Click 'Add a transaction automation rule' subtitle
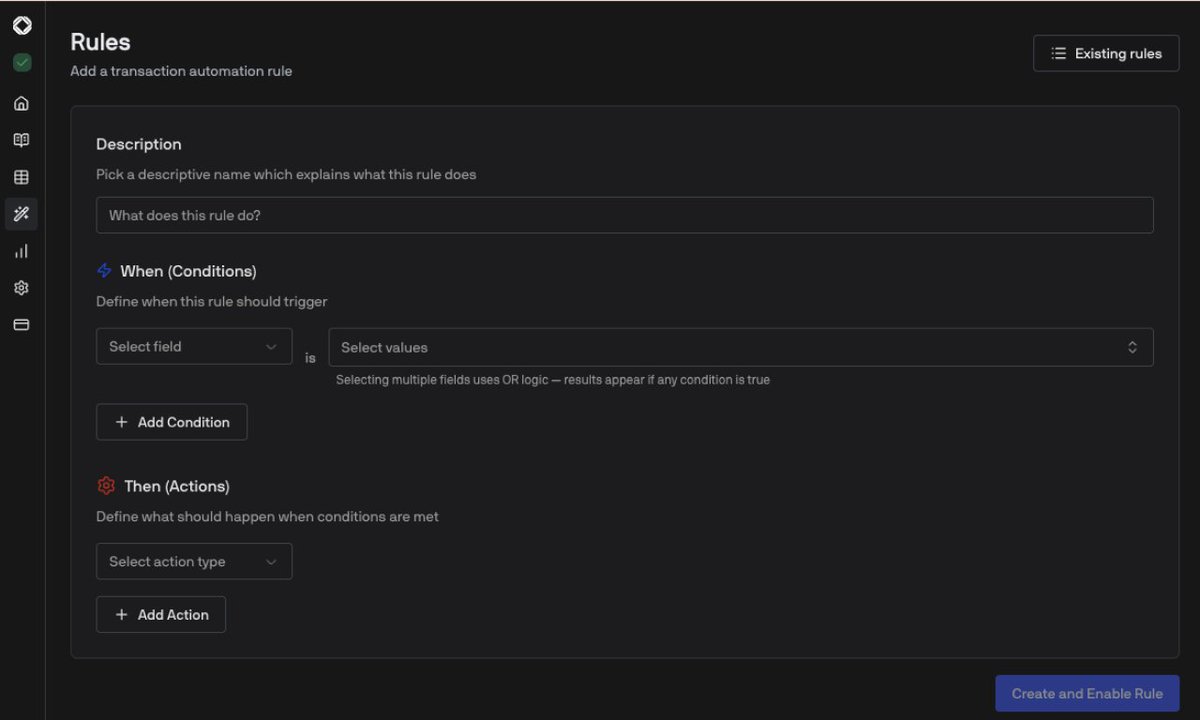Screen dimensions: 1200x720 (181, 71)
